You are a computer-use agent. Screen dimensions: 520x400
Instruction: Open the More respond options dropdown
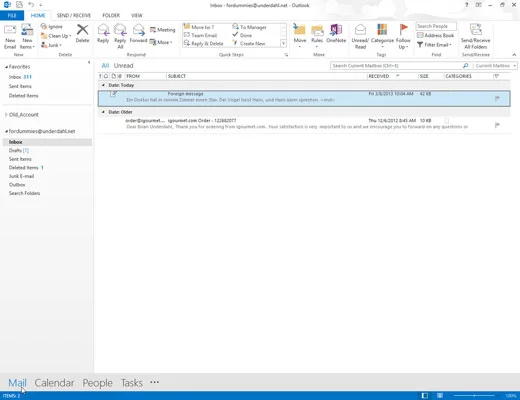[161, 42]
